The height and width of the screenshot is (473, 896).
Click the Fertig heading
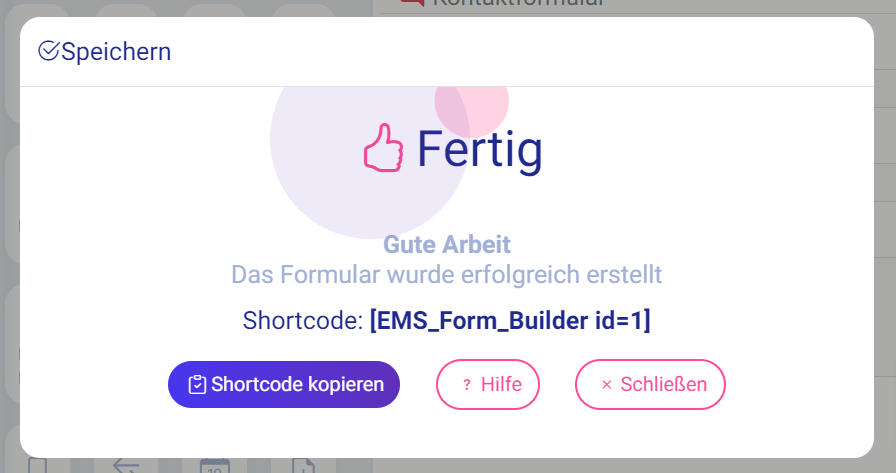[x=479, y=150]
